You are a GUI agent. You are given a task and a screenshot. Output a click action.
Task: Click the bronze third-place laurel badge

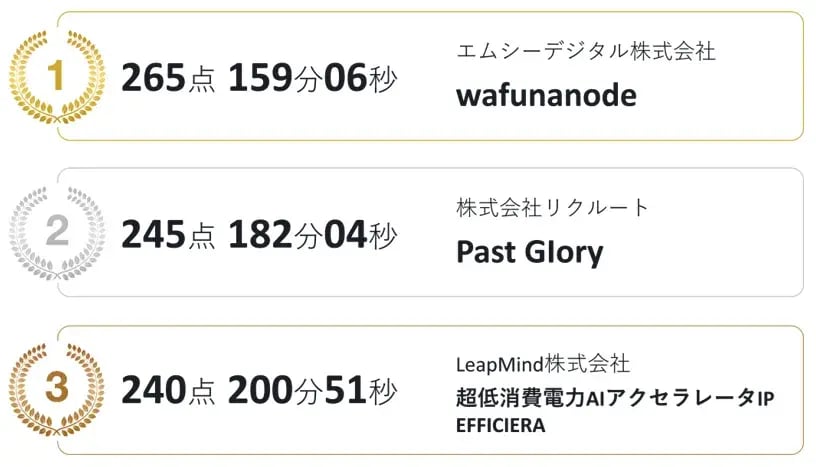click(x=56, y=389)
